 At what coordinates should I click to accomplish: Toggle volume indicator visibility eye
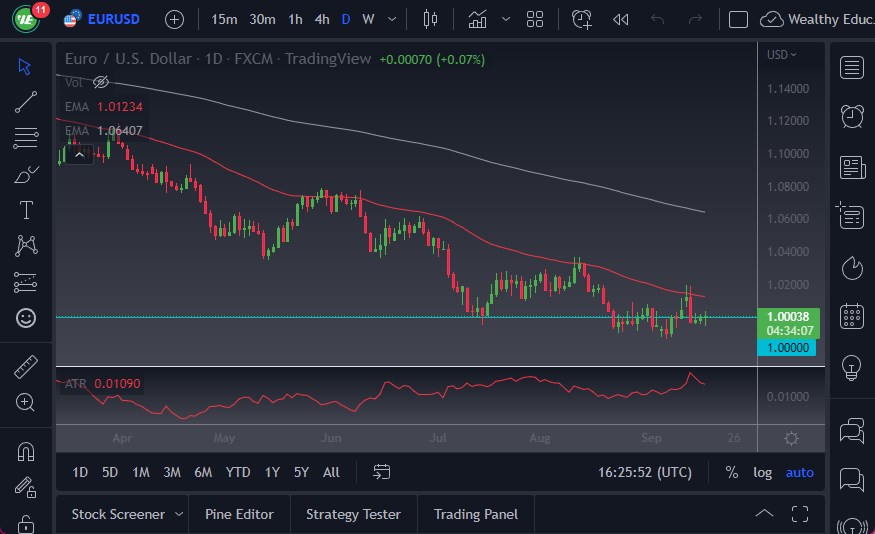(x=100, y=82)
